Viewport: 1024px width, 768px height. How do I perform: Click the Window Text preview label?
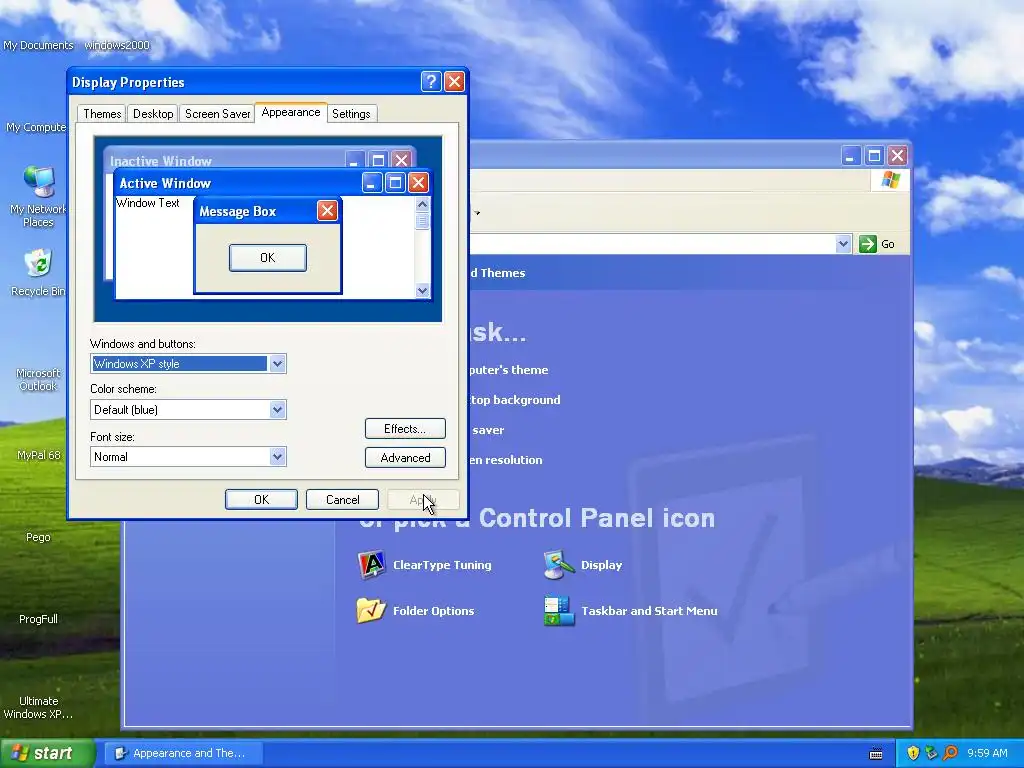click(x=148, y=203)
